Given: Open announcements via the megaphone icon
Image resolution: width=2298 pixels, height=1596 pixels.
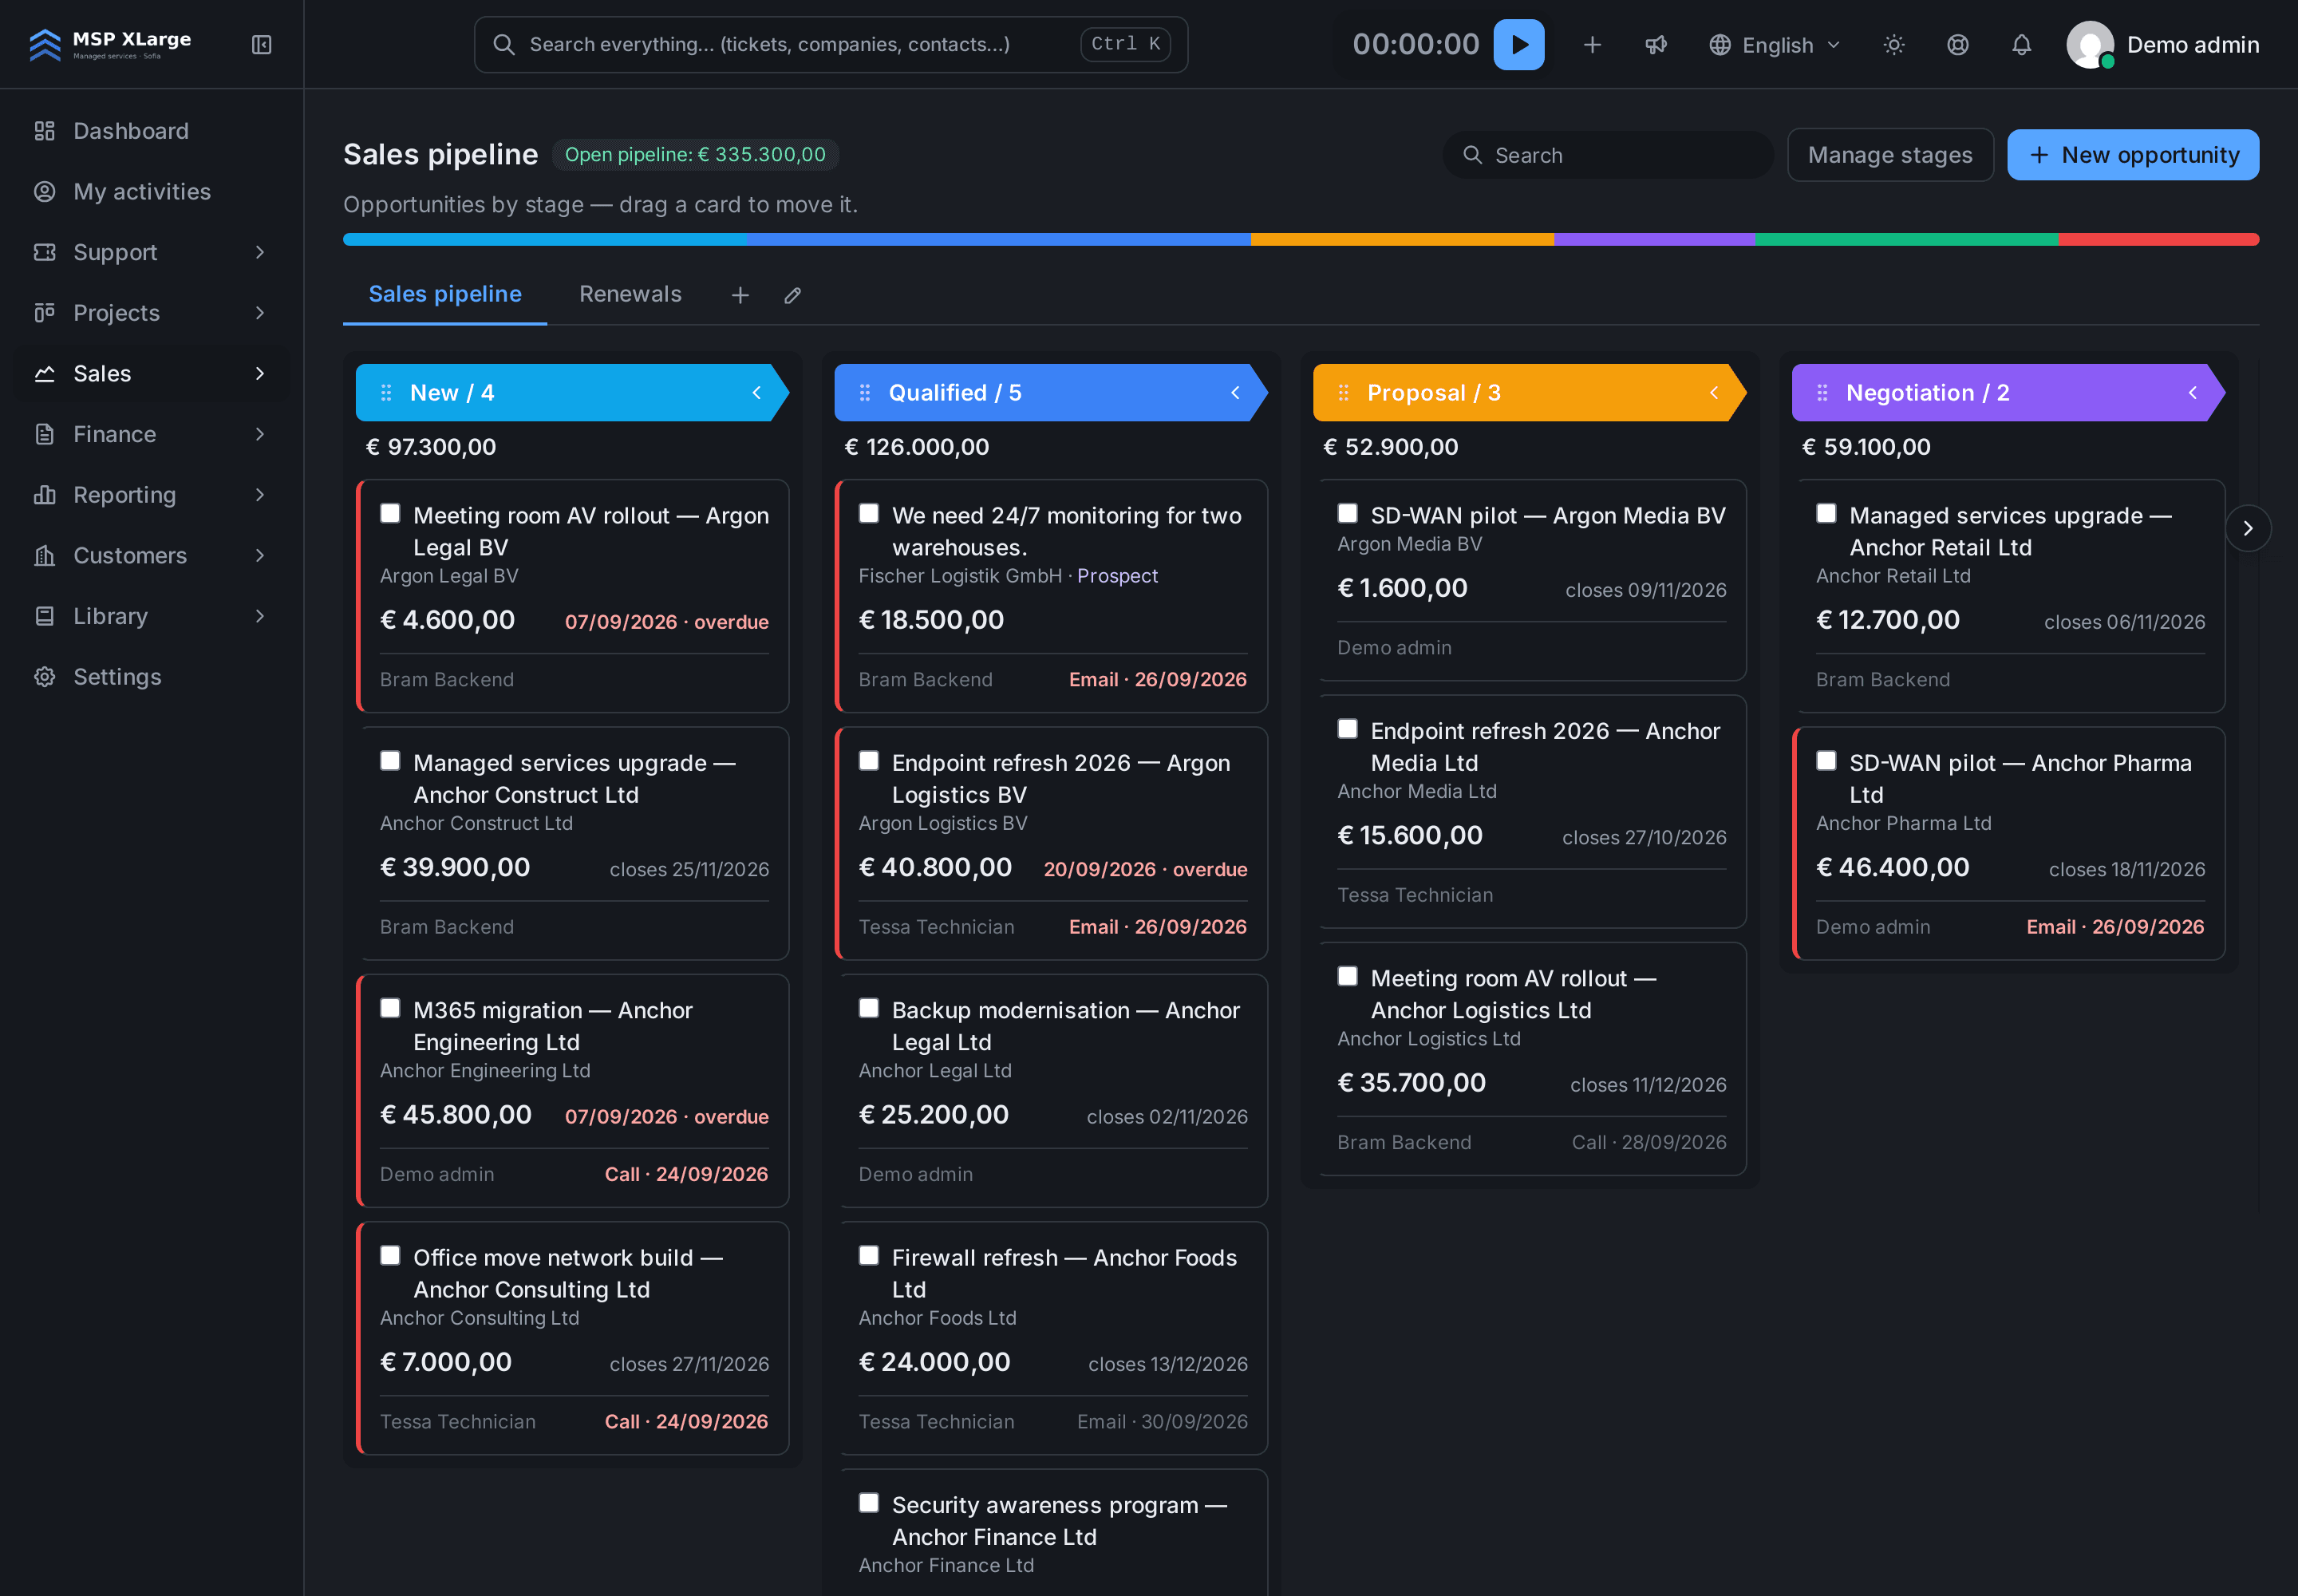Looking at the screenshot, I should (x=1656, y=45).
